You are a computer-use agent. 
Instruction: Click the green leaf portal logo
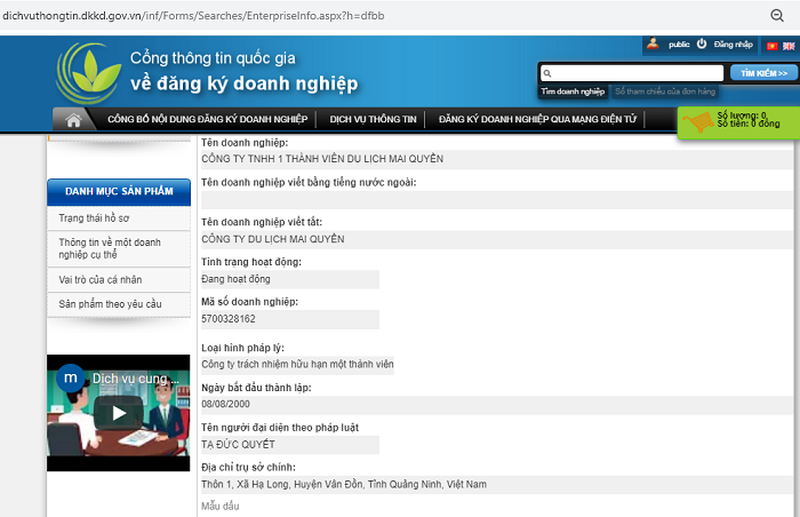[89, 71]
